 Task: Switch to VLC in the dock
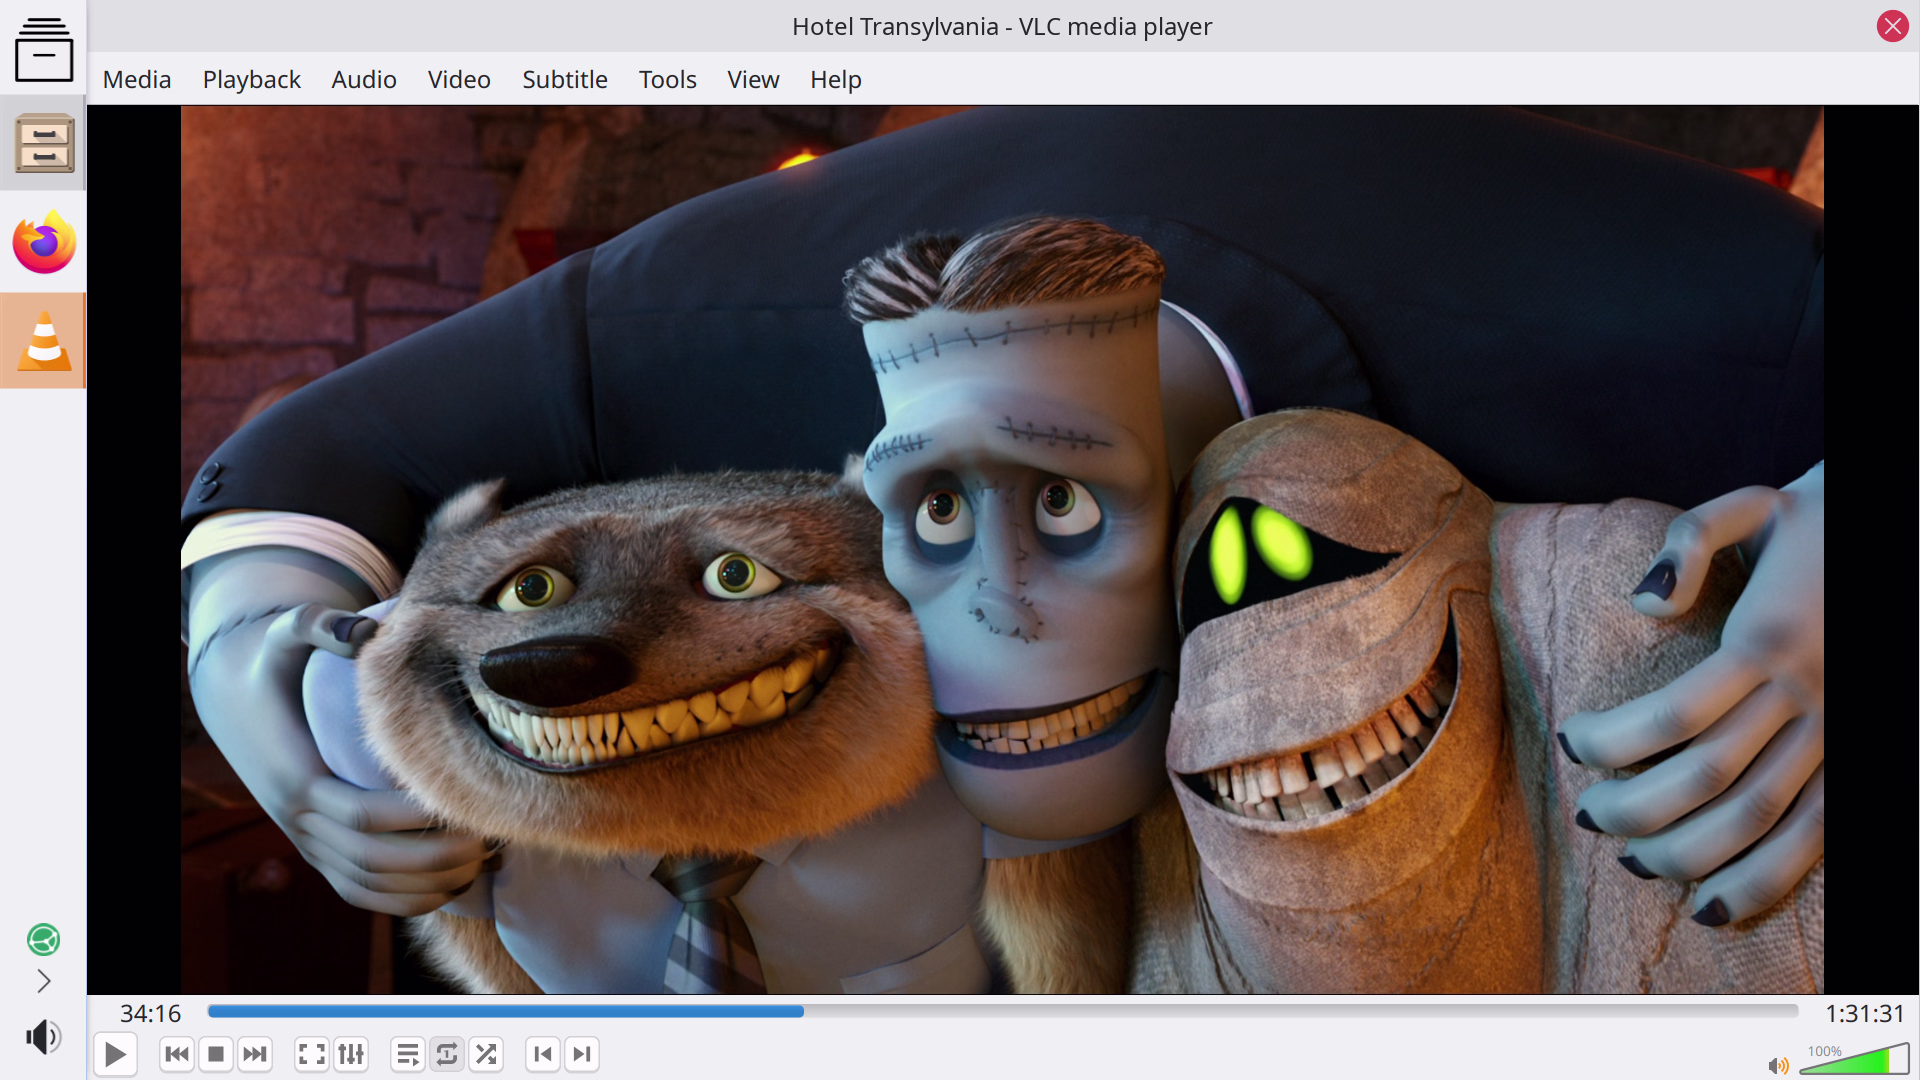[44, 340]
